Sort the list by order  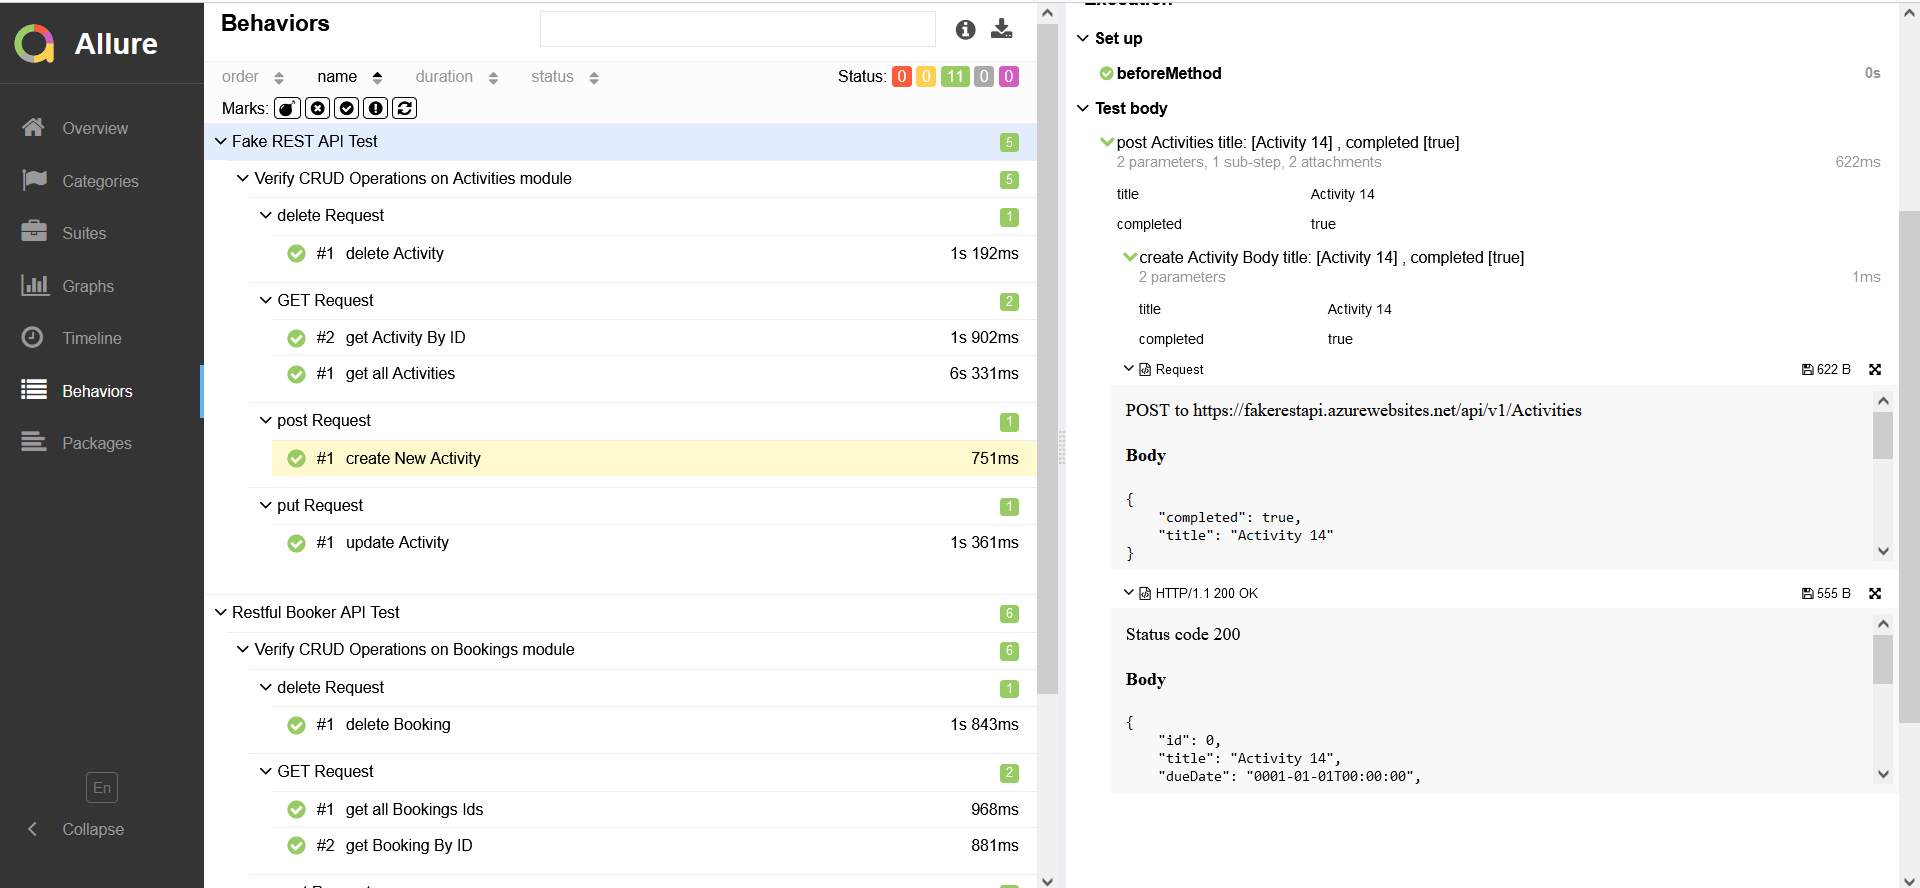[x=252, y=77]
